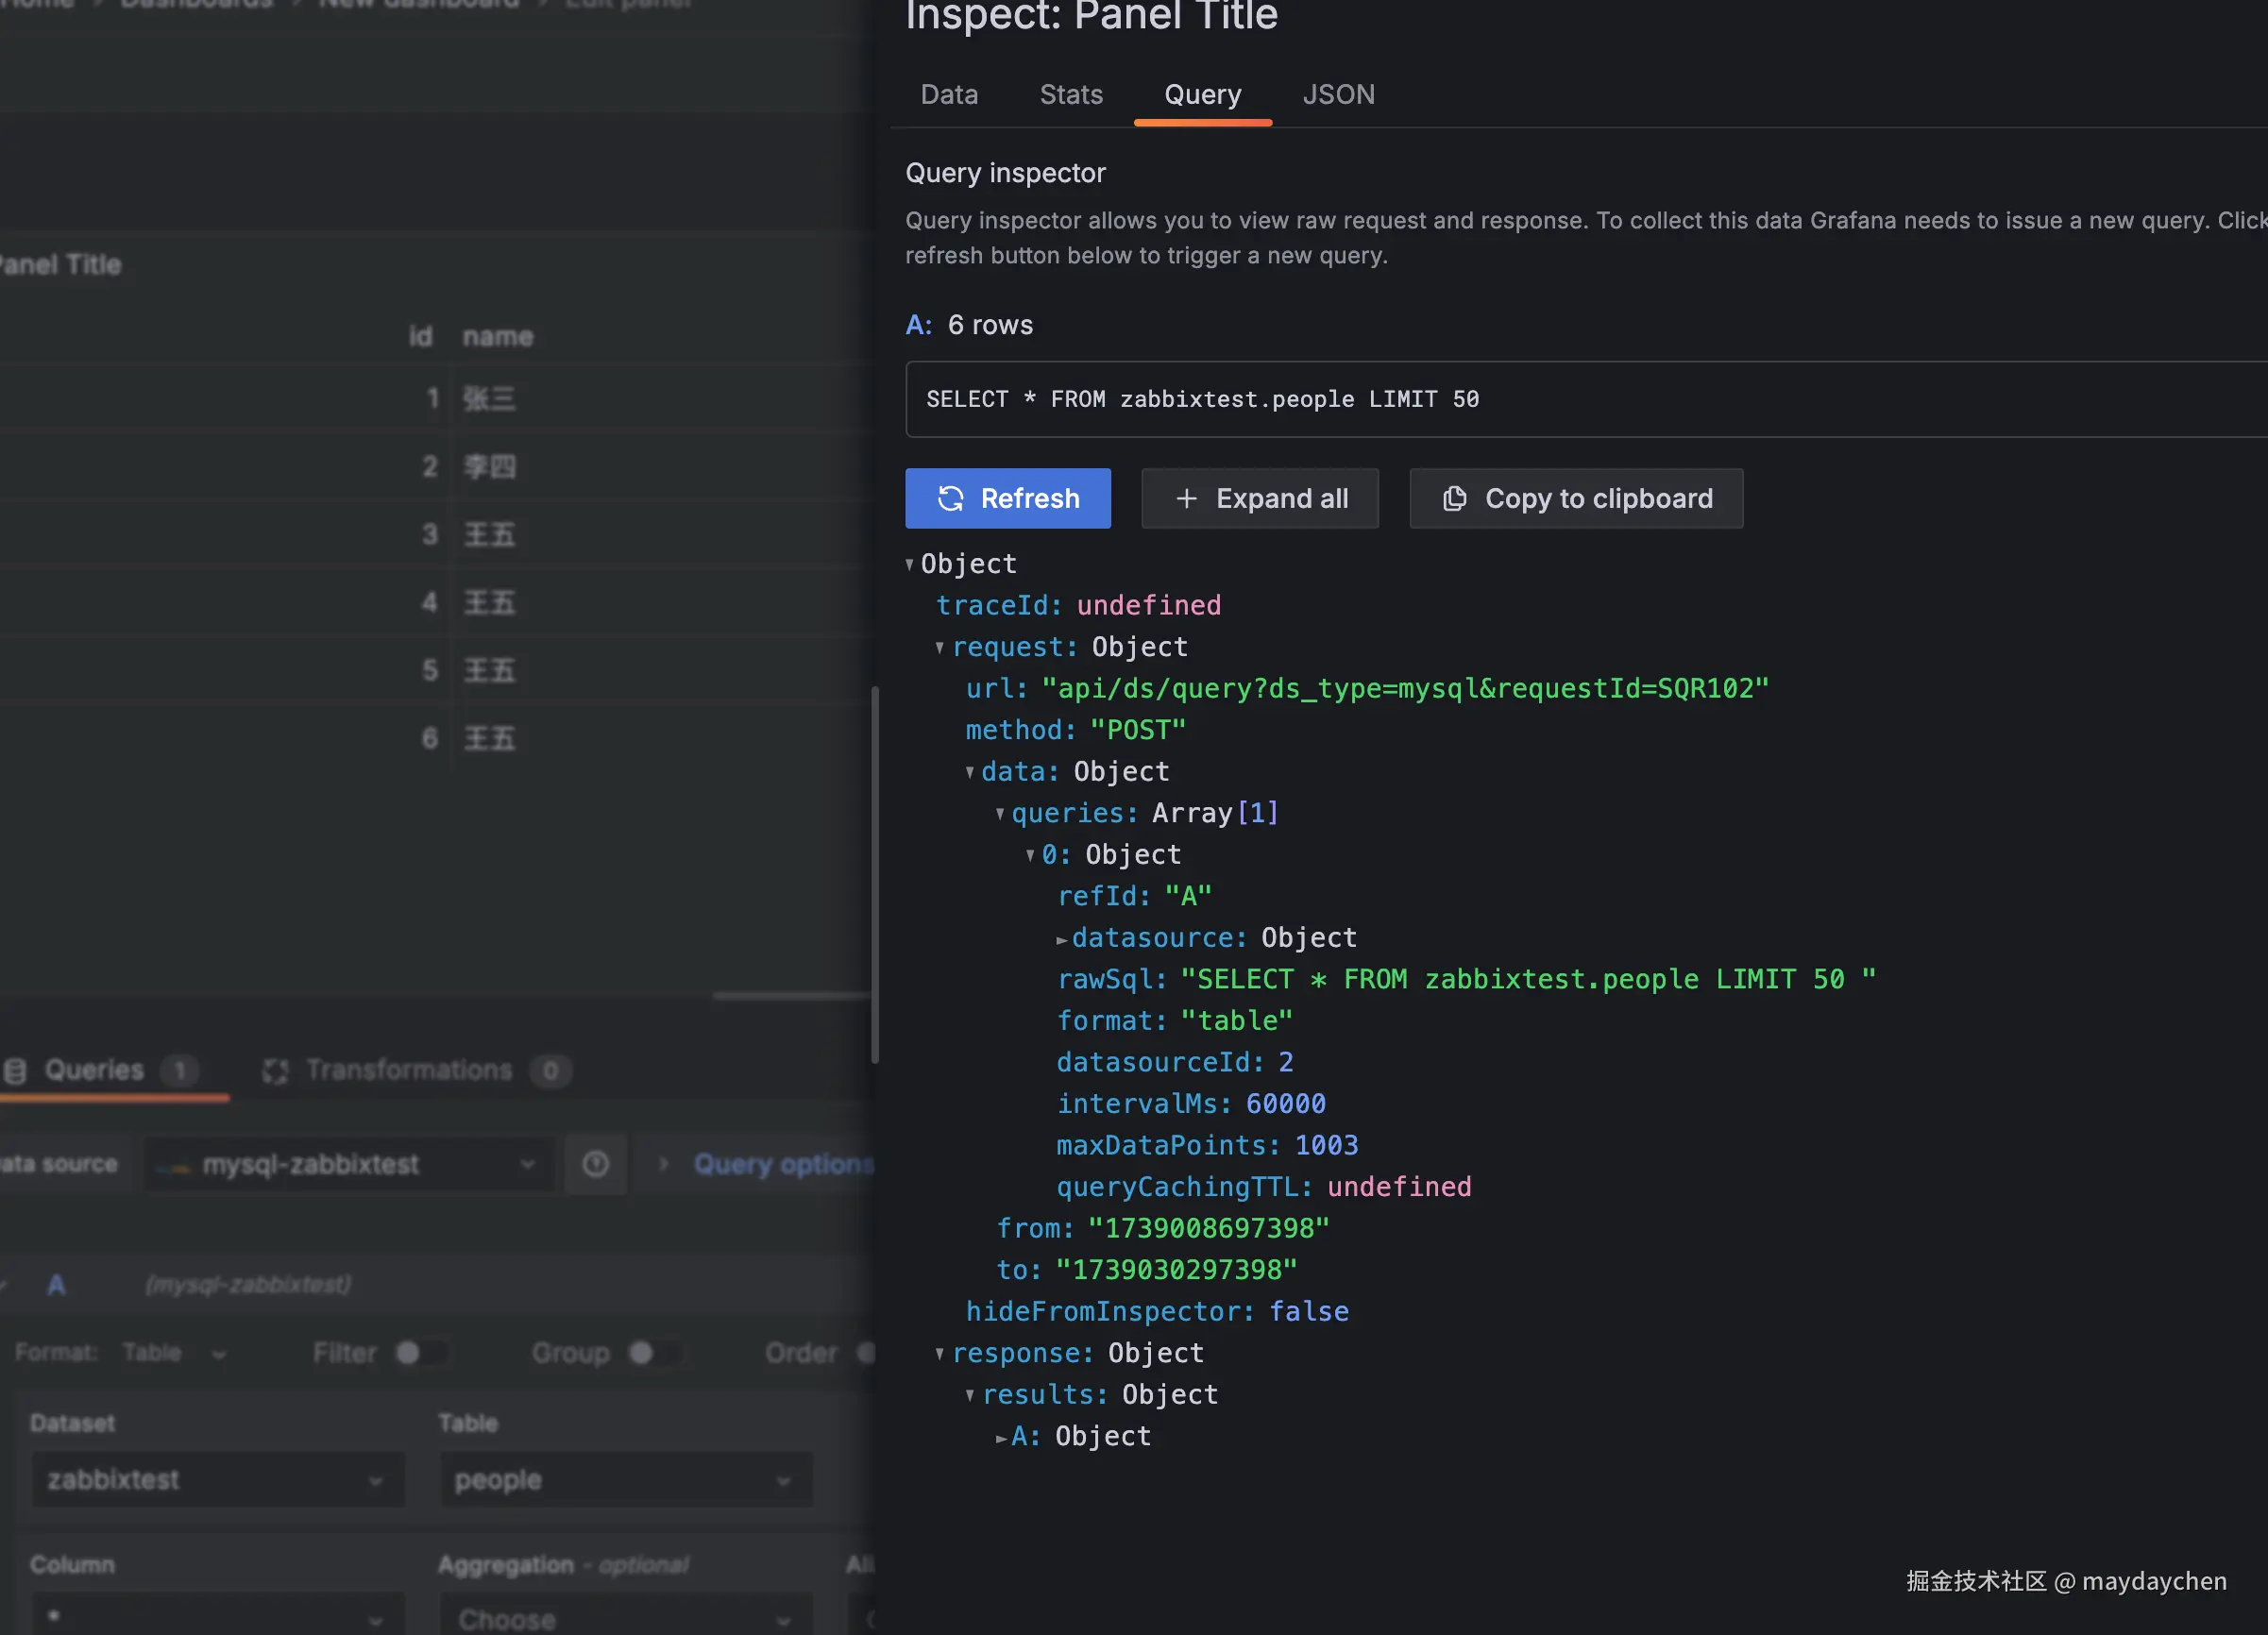This screenshot has width=2268, height=1635.
Task: Open the mysql-zabbixtest data source dropdown
Action: point(348,1164)
